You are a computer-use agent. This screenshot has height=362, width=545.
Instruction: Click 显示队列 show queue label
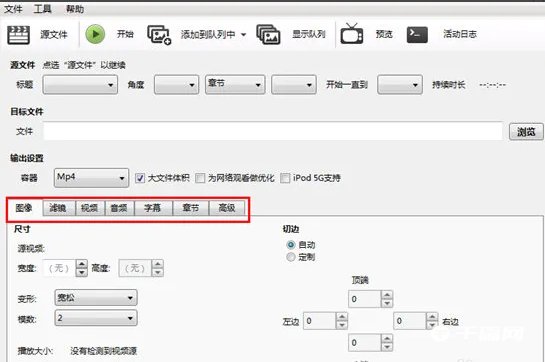(x=309, y=34)
